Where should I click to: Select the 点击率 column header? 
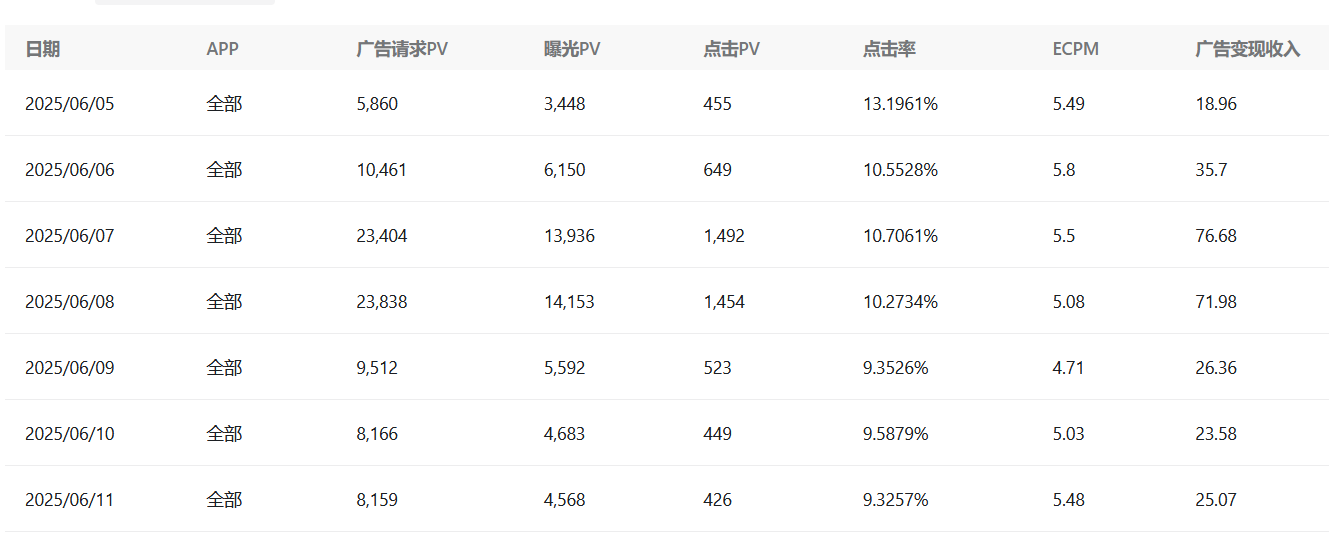pyautogui.click(x=889, y=49)
